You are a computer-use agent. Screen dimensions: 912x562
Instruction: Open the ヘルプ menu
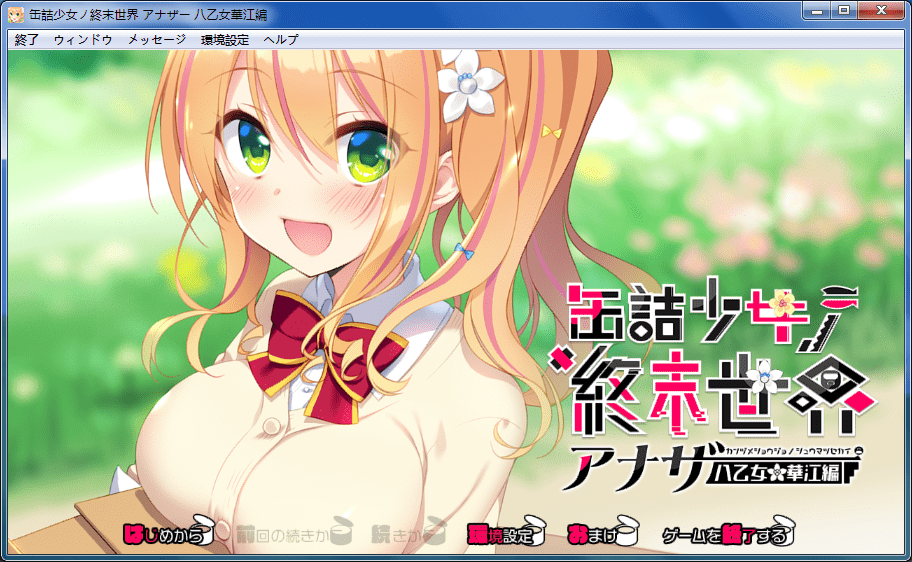point(281,40)
